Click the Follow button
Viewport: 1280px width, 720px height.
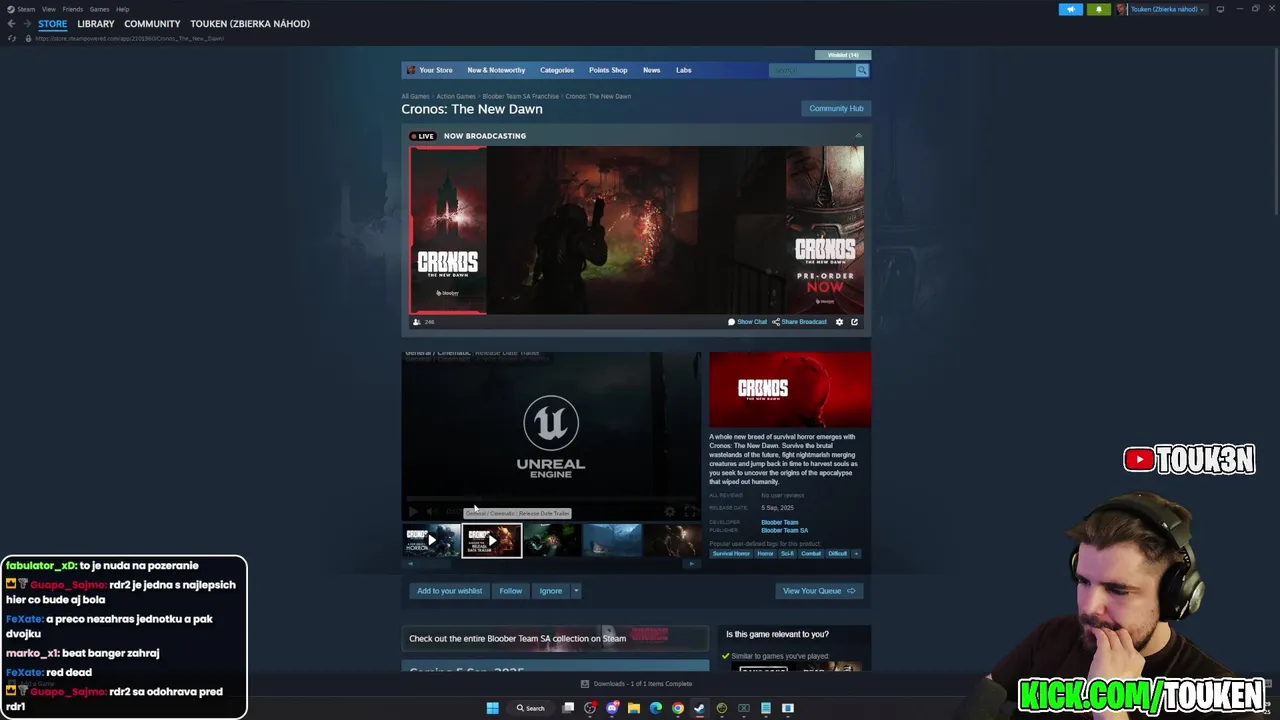tap(510, 591)
